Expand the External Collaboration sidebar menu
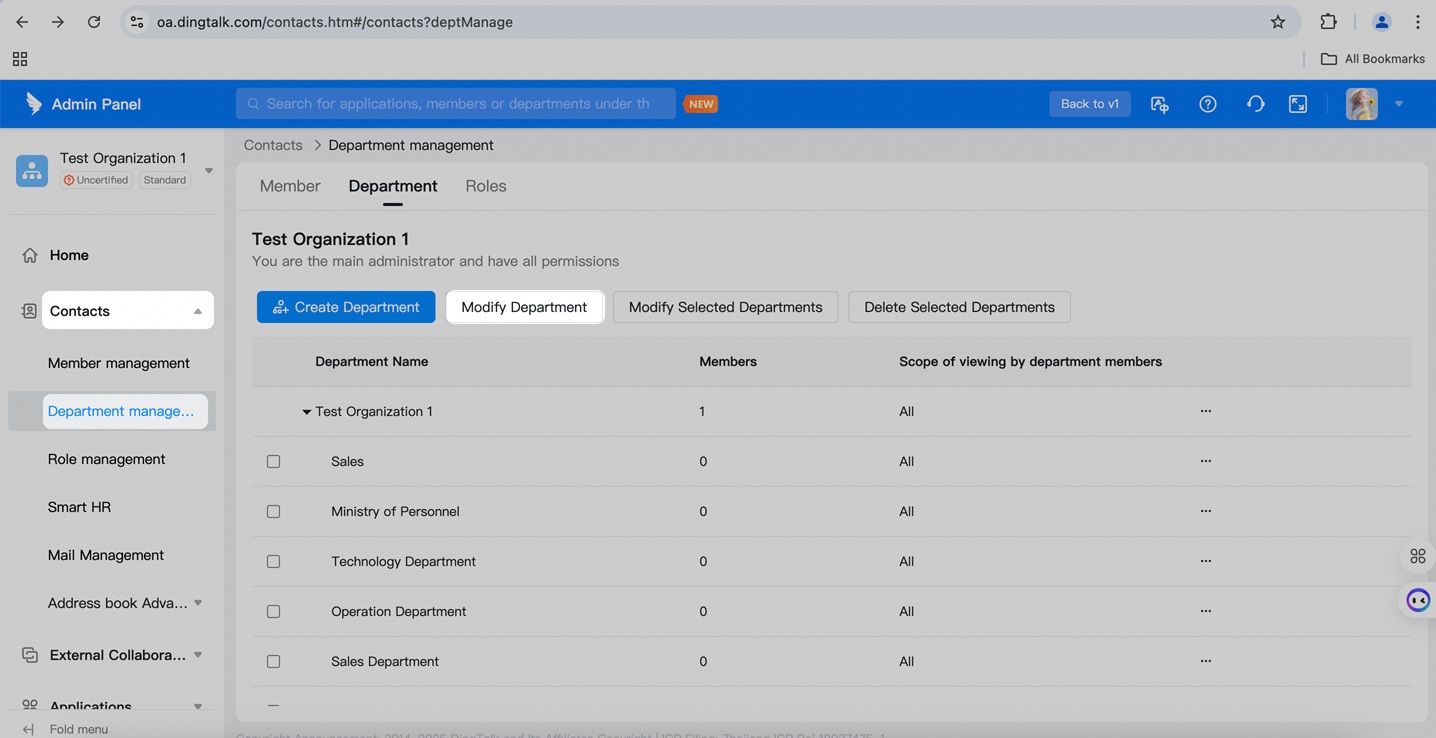The width and height of the screenshot is (1436, 738). coord(197,655)
